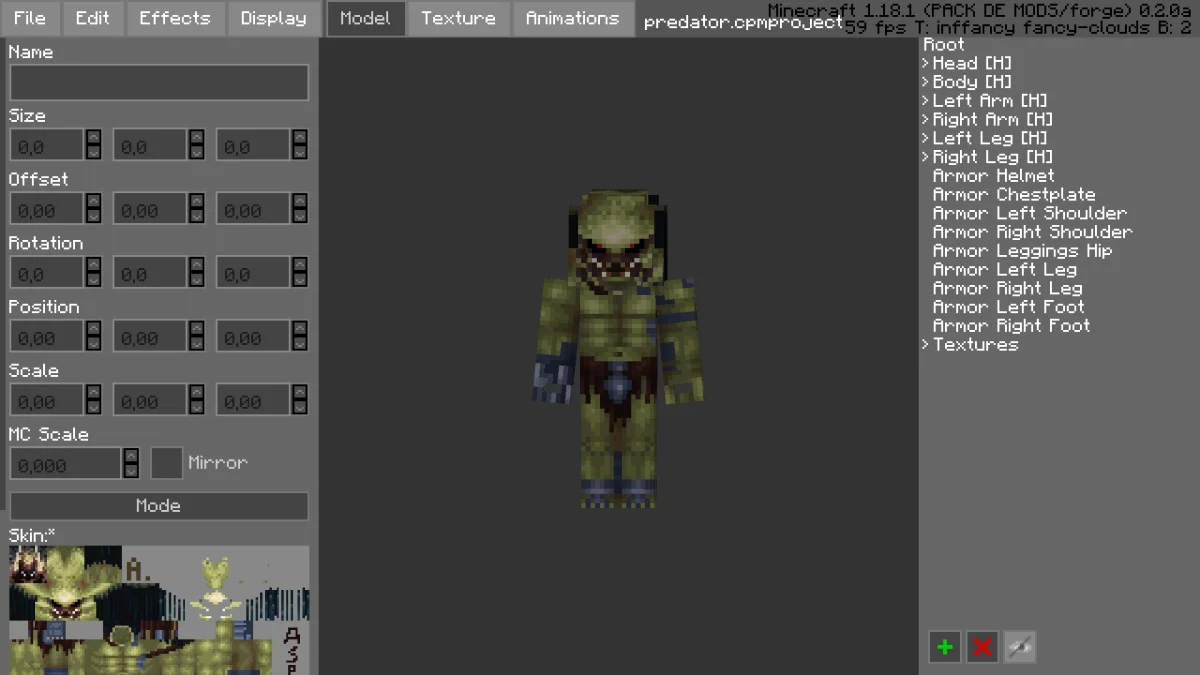Switch to the Texture tab

(458, 18)
